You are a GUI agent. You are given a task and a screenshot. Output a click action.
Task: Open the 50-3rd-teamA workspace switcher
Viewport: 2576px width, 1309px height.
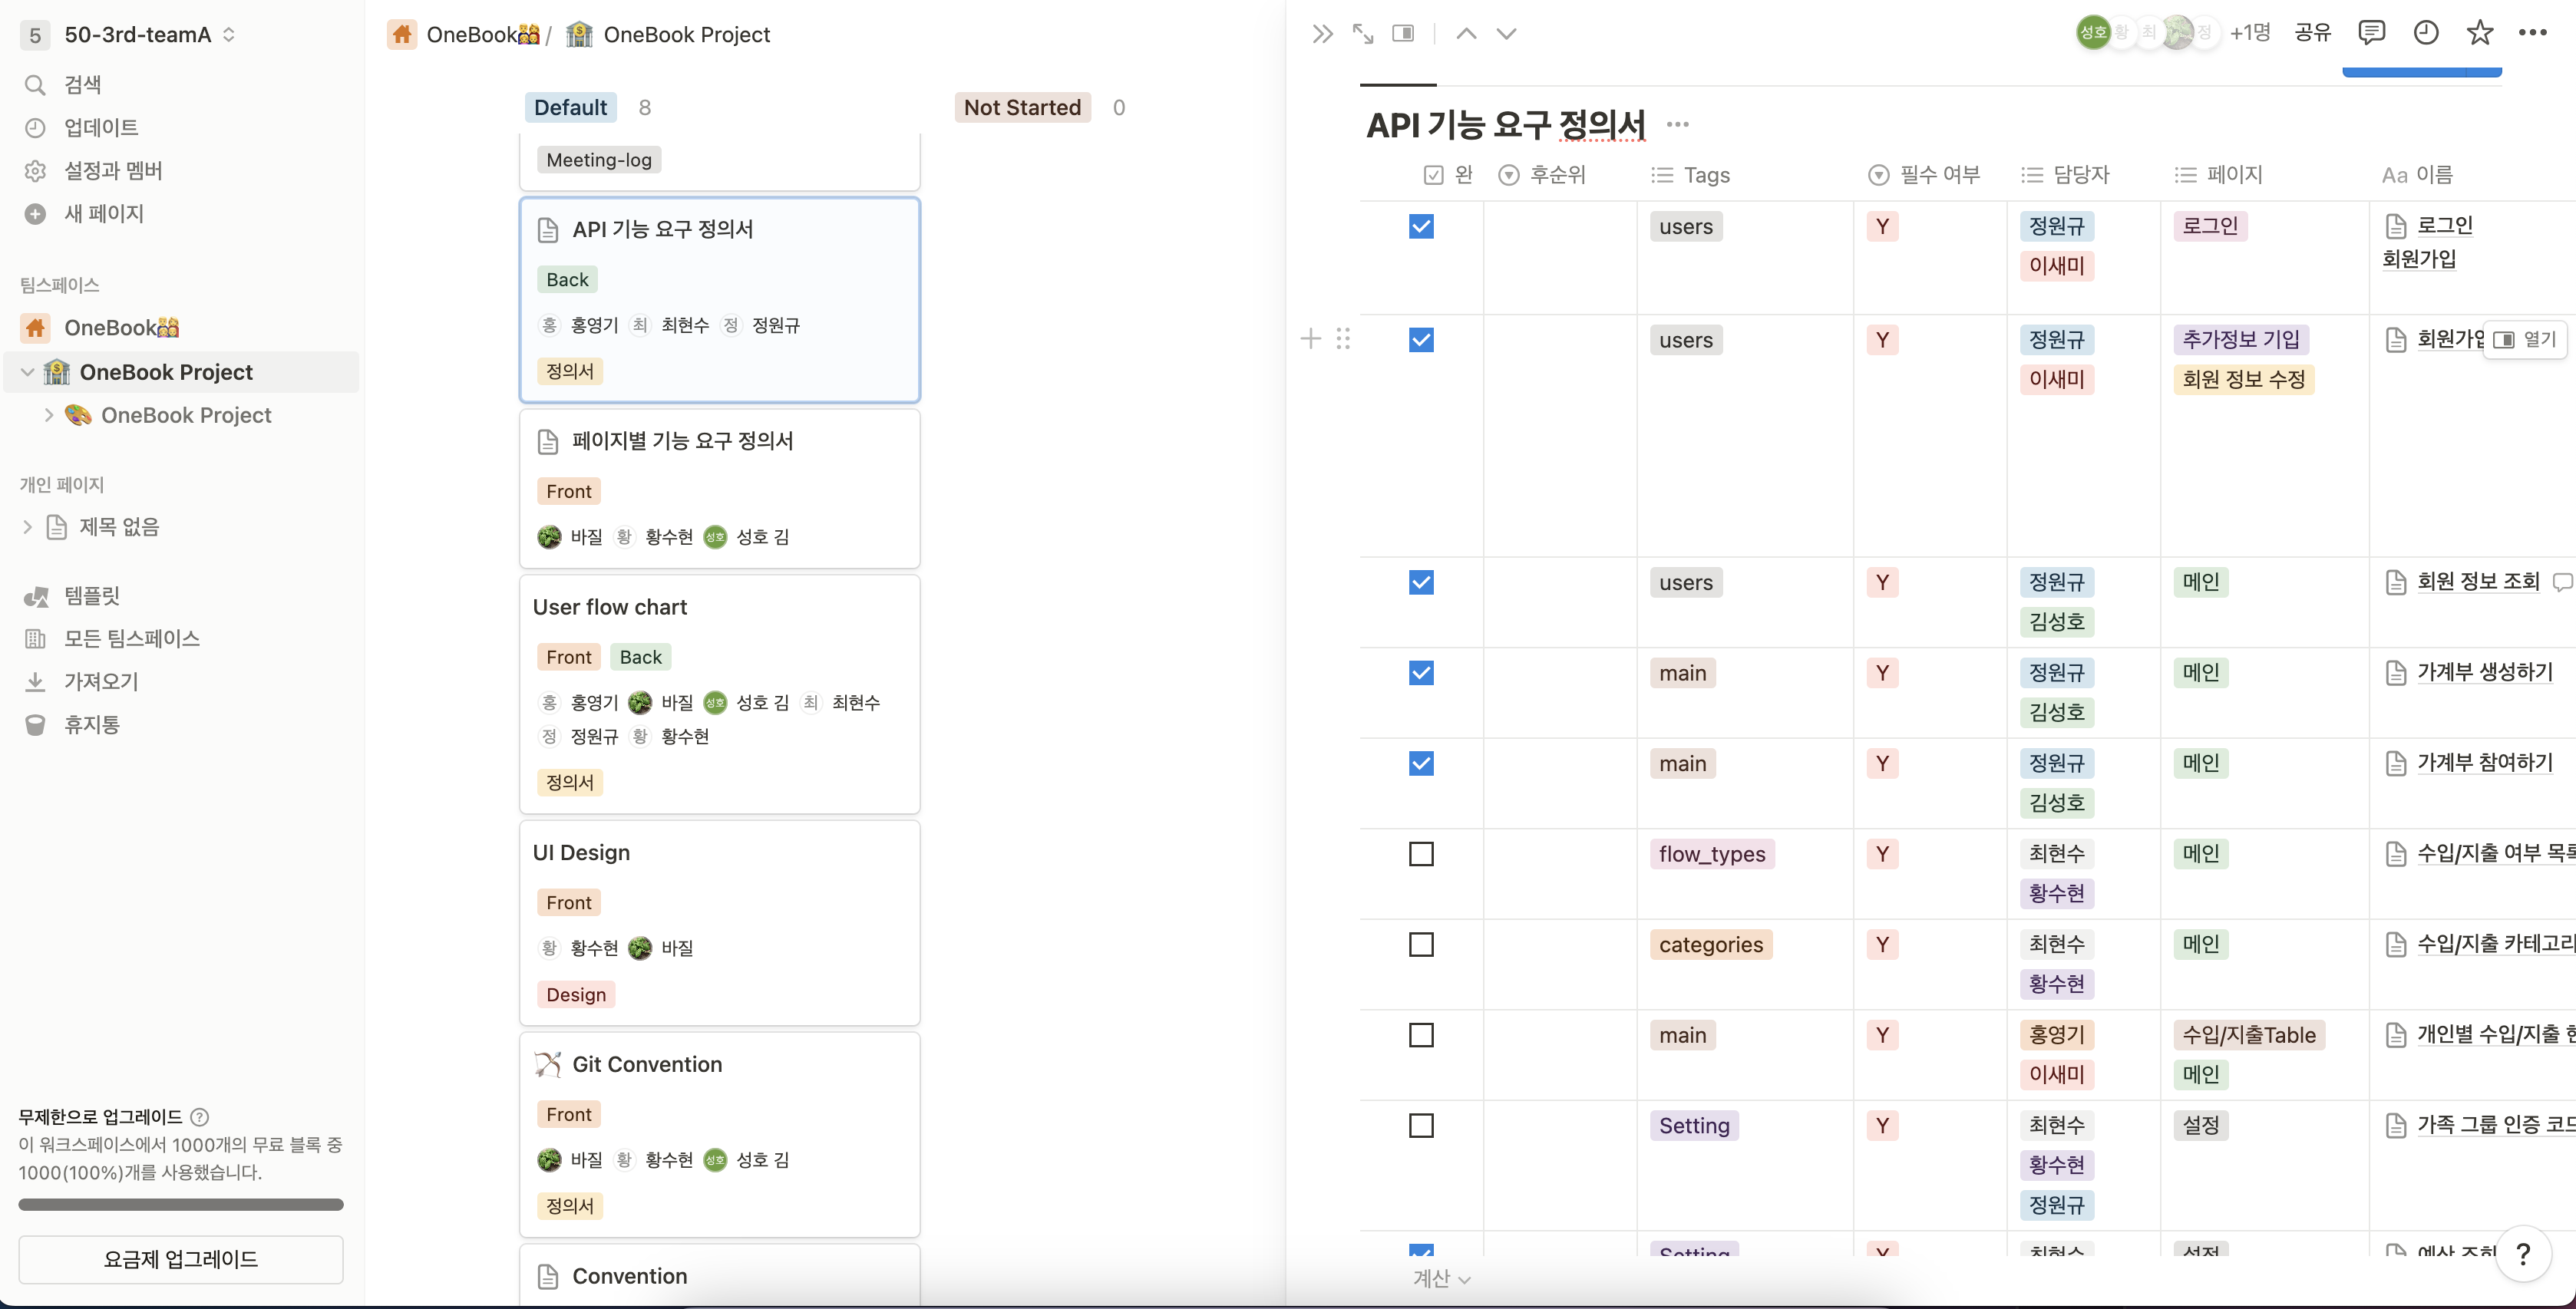137,35
